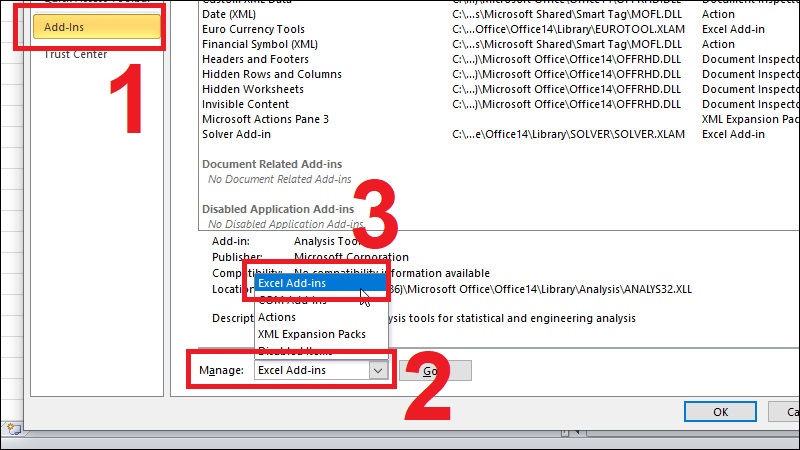Open the Trust Center category

point(76,54)
